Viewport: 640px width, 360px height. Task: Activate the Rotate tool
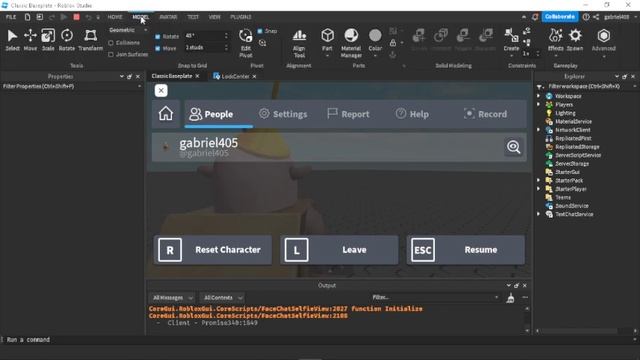click(67, 40)
